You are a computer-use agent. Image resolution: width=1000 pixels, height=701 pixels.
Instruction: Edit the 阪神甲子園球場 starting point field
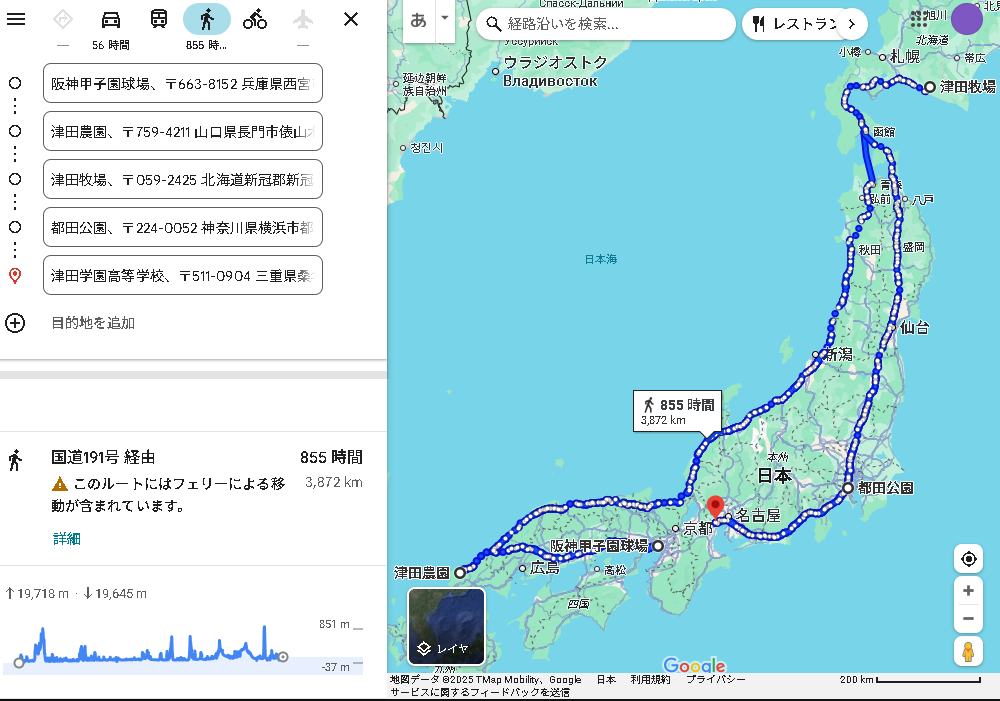[182, 84]
